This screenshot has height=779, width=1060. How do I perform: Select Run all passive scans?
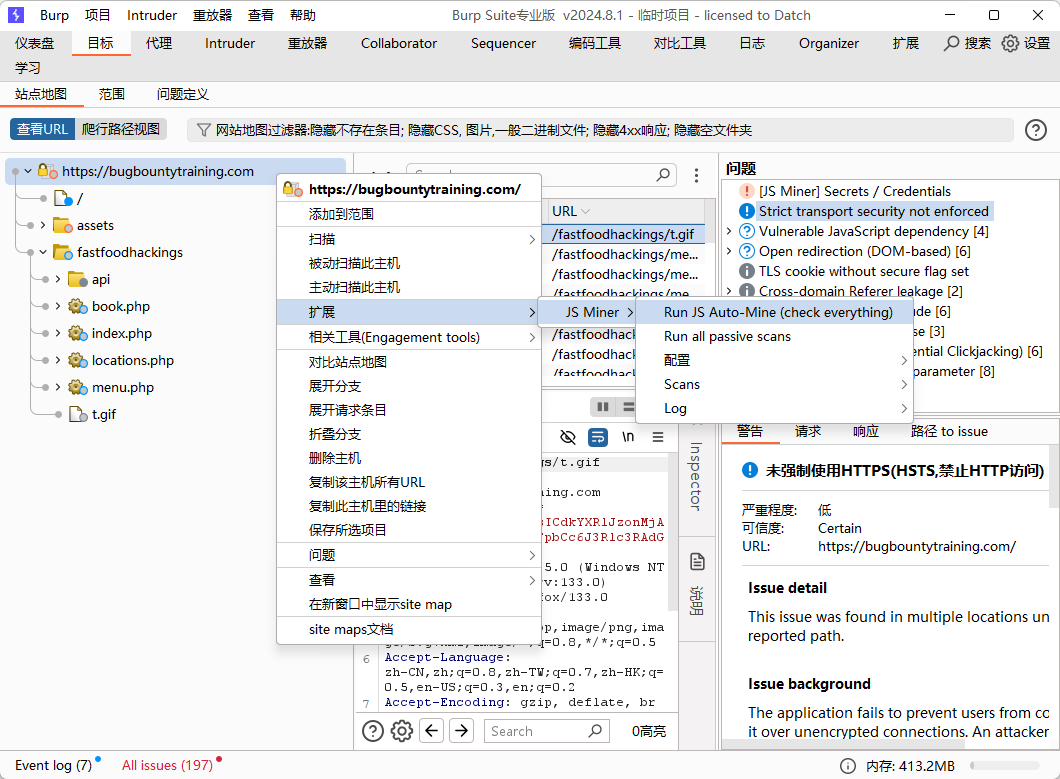(x=774, y=336)
